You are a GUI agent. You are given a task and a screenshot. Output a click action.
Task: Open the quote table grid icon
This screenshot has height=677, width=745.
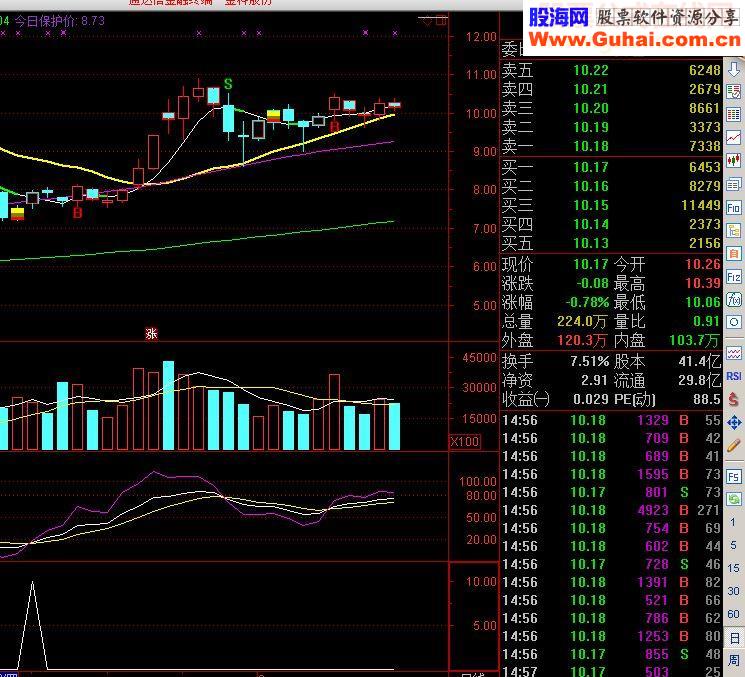(x=734, y=114)
